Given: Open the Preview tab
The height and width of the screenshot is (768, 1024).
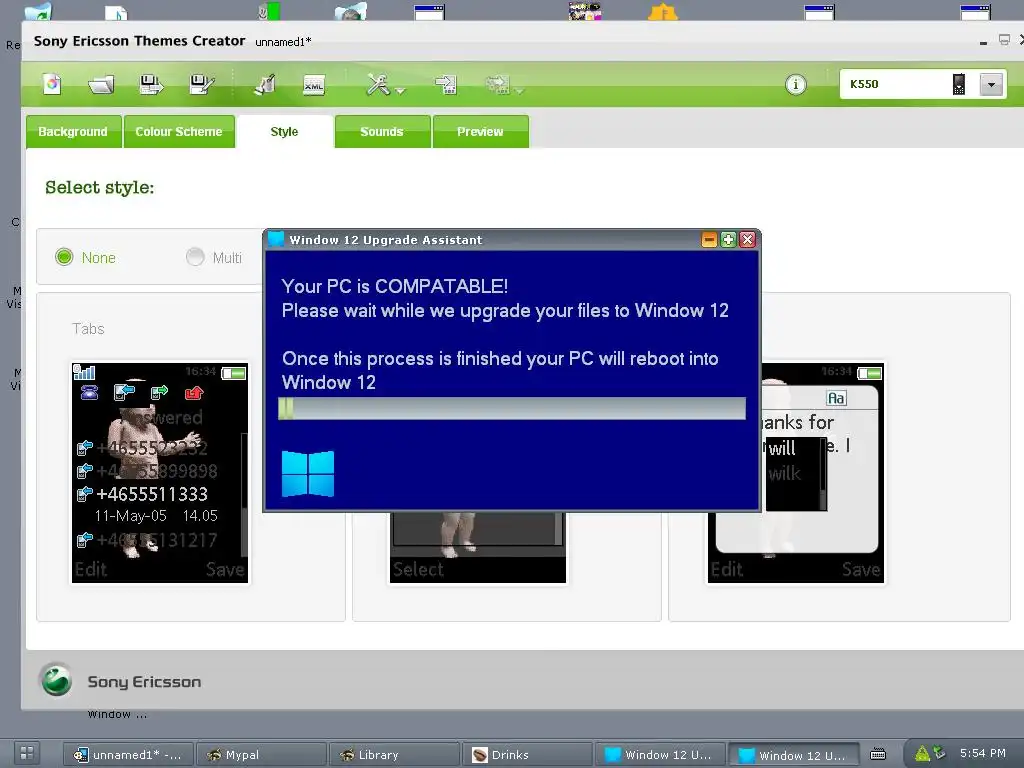Looking at the screenshot, I should pyautogui.click(x=480, y=131).
